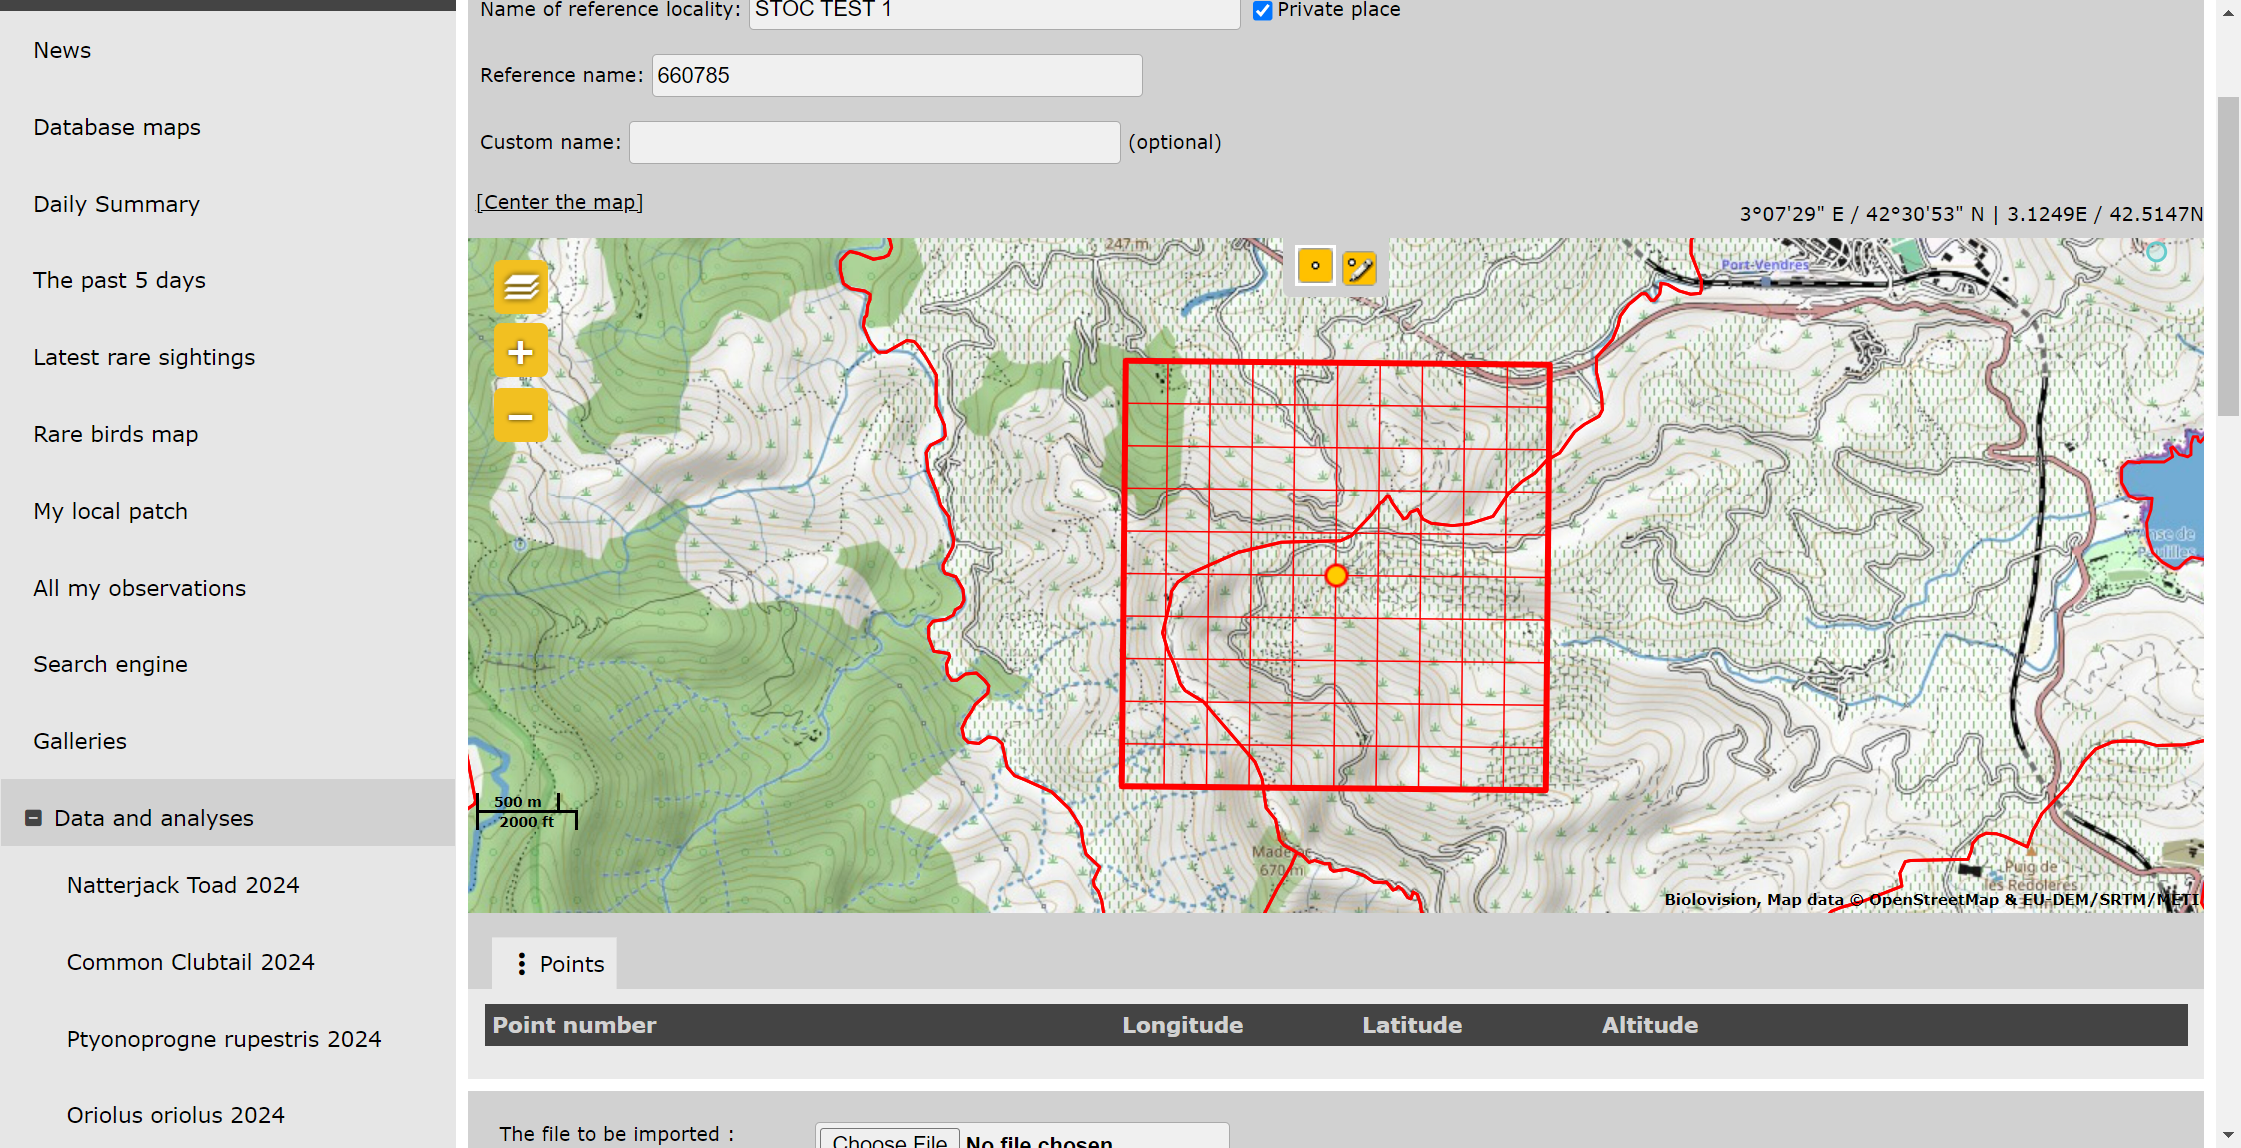Select the add point tool
2241x1148 pixels.
coord(1315,266)
